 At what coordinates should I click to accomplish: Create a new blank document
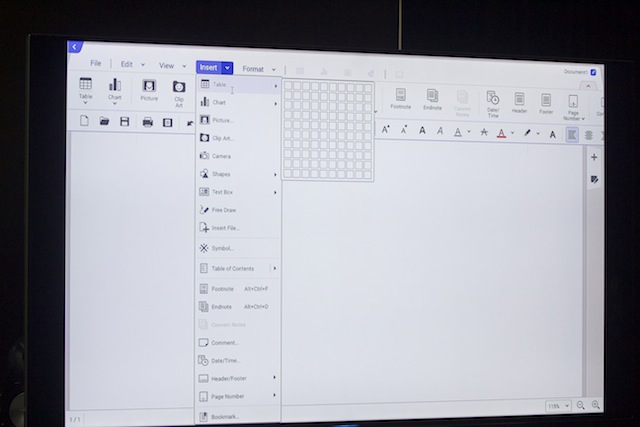(84, 121)
